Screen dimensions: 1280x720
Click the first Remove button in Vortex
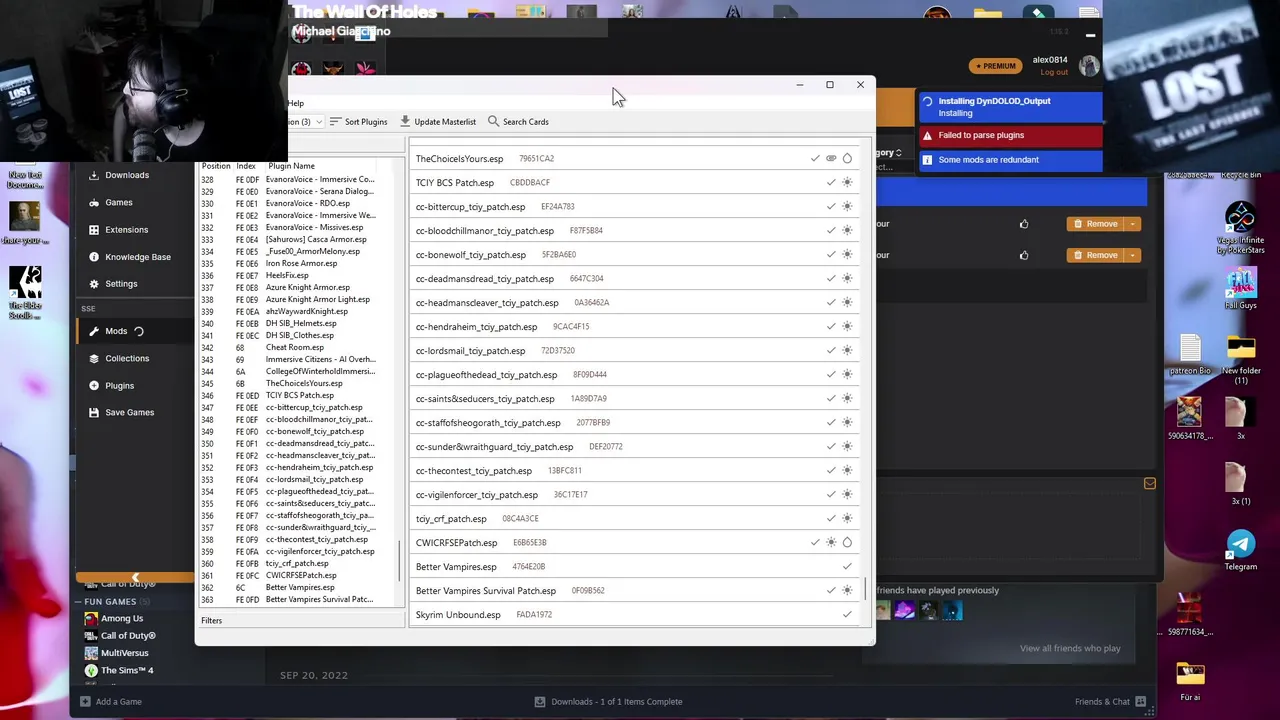pyautogui.click(x=1095, y=224)
